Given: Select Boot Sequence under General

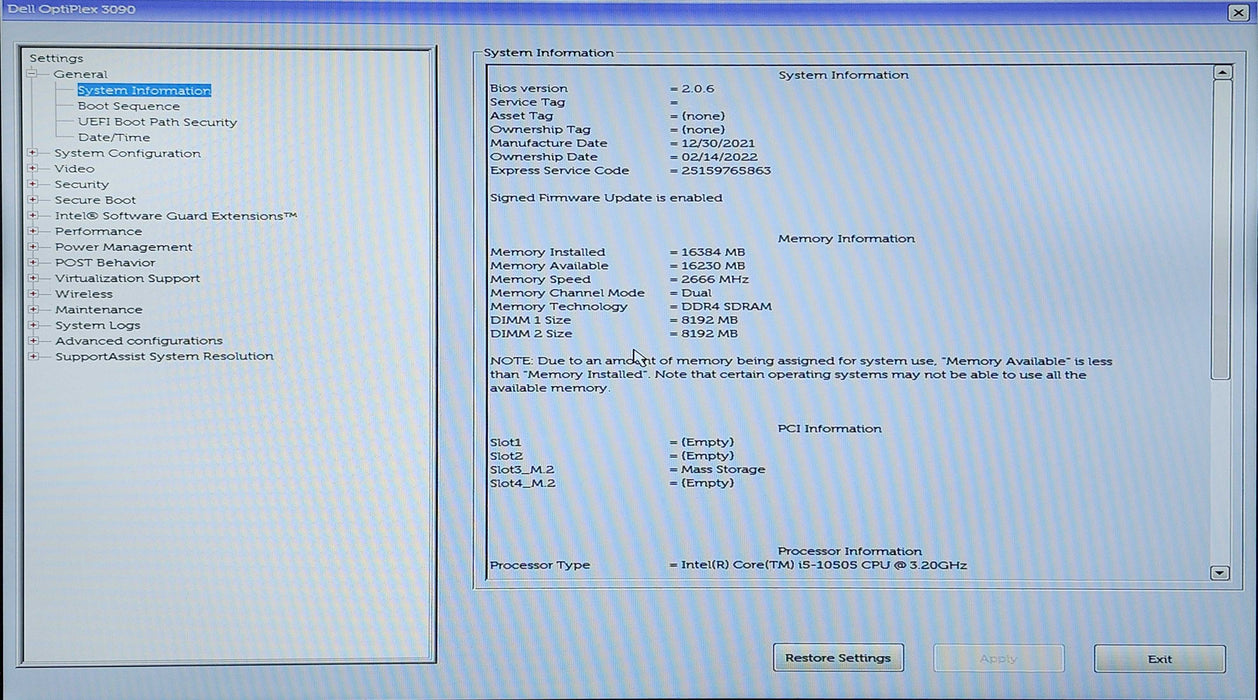Looking at the screenshot, I should point(129,106).
